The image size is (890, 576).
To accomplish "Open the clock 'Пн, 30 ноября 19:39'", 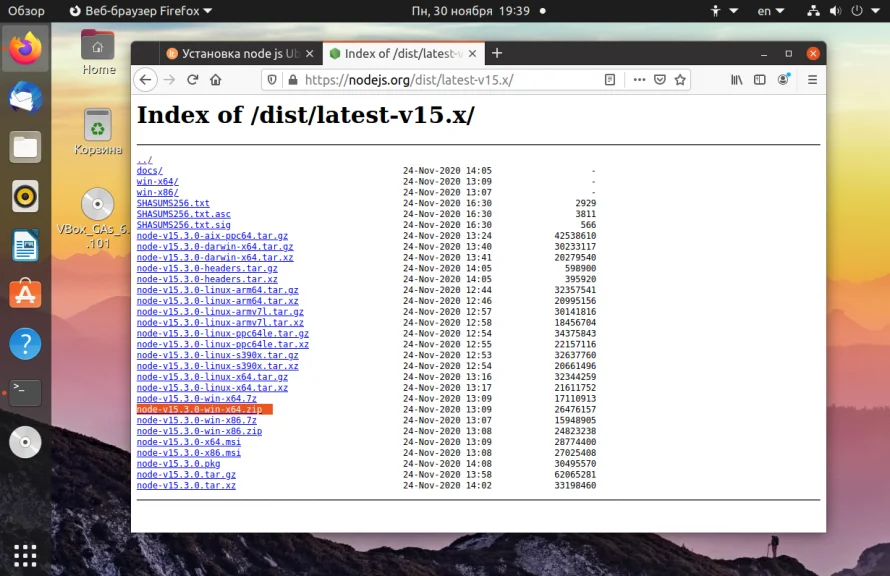I will (x=471, y=11).
